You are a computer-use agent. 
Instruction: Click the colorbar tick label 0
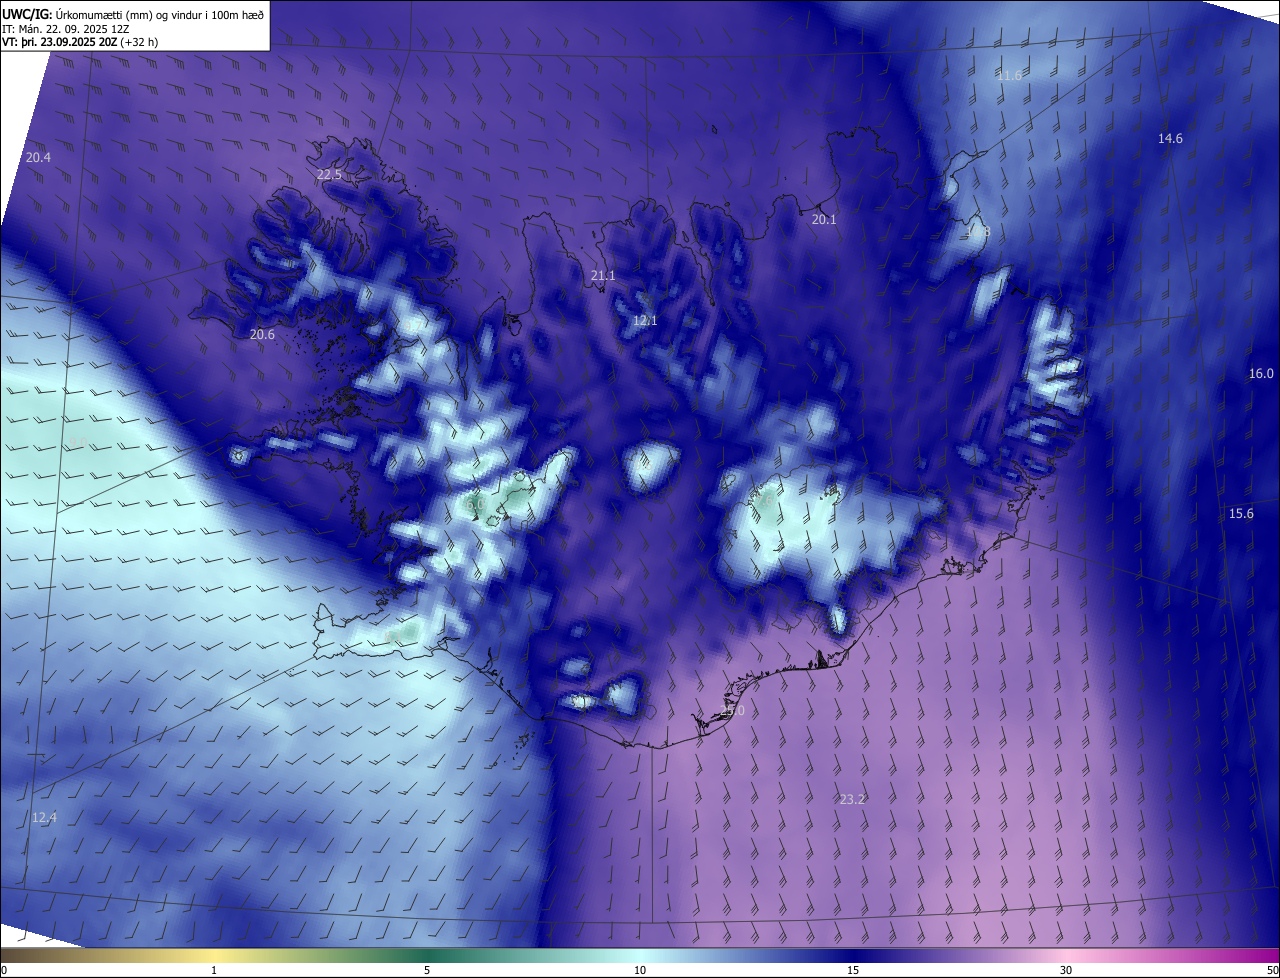click(x=4, y=970)
